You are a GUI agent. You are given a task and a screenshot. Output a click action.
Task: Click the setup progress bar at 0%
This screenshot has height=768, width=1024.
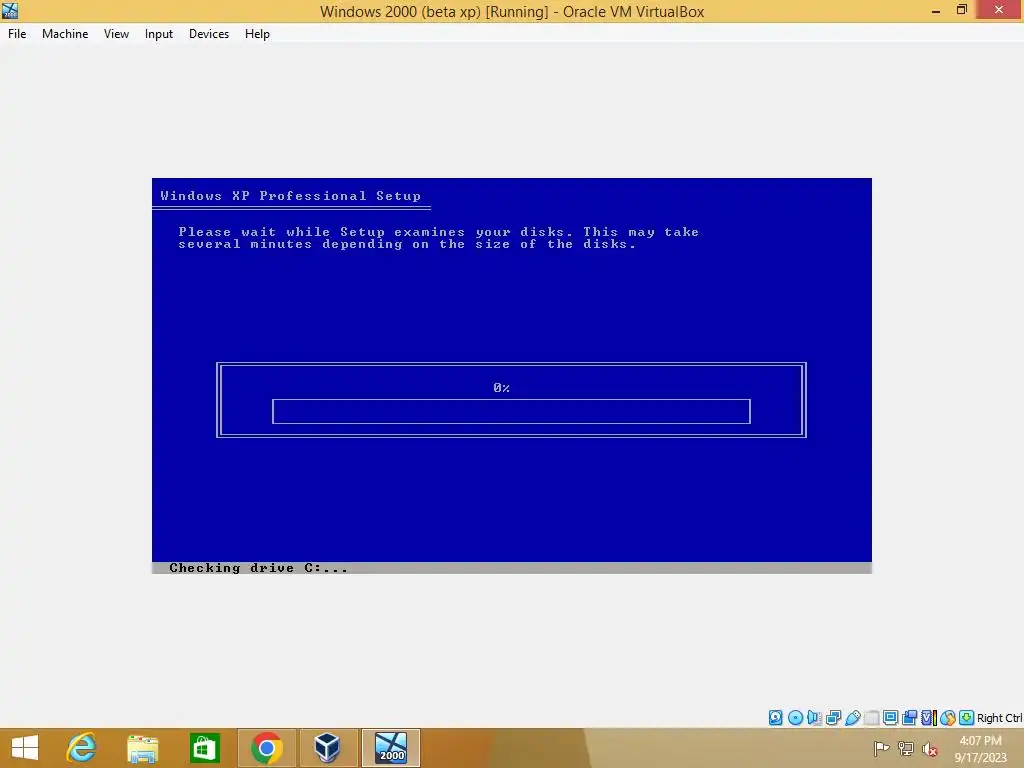tap(511, 411)
